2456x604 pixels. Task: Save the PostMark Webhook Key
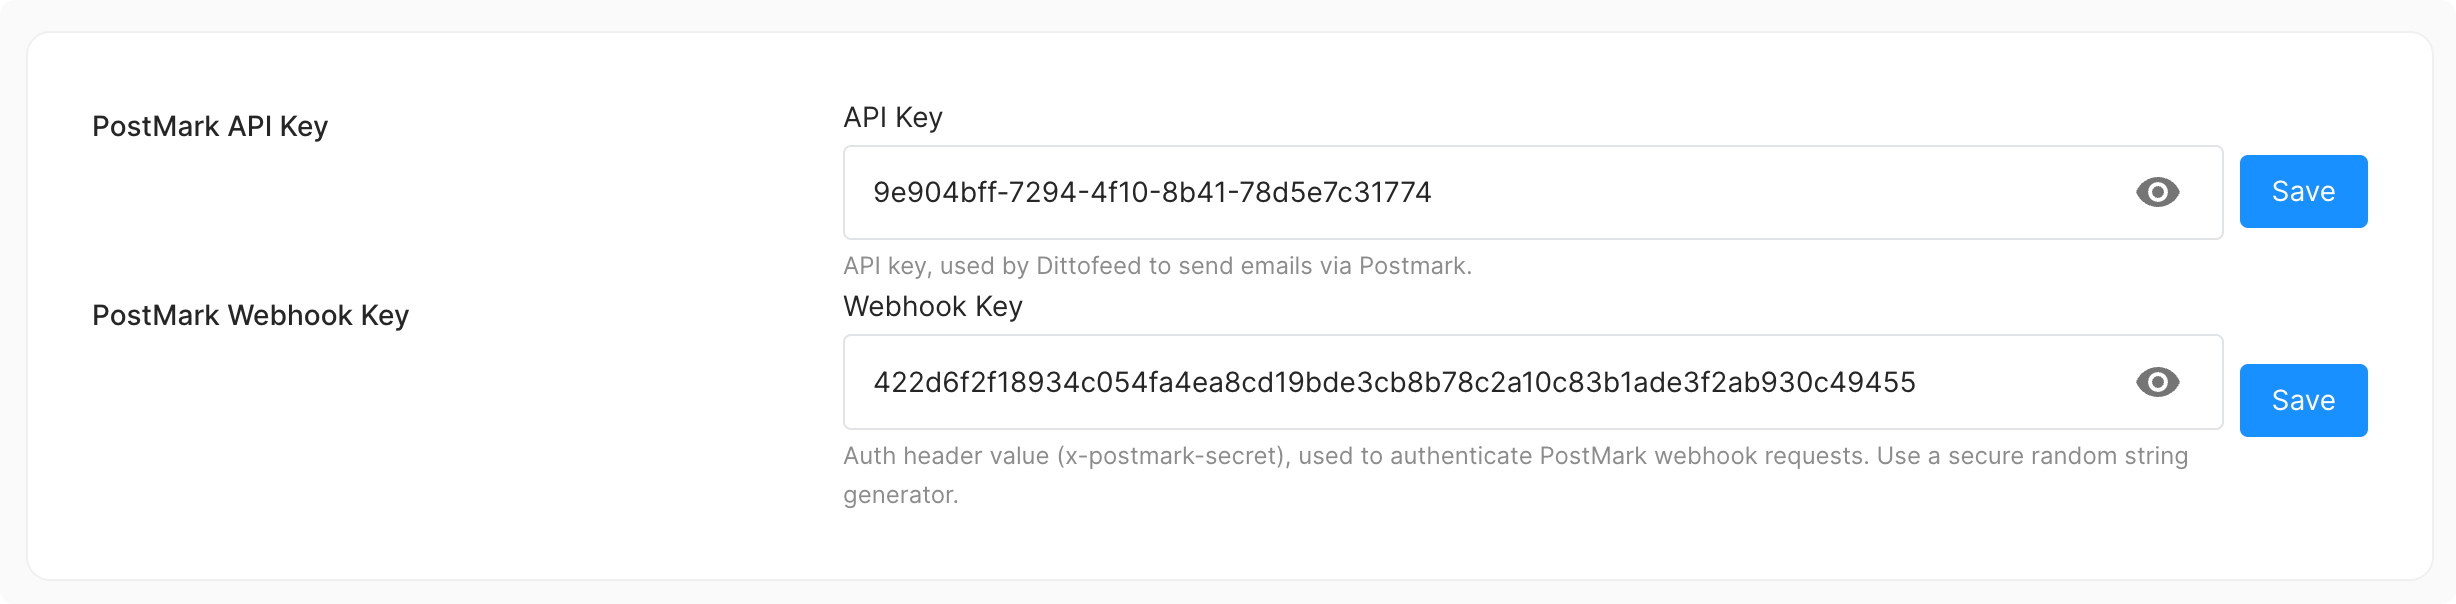pyautogui.click(x=2302, y=400)
